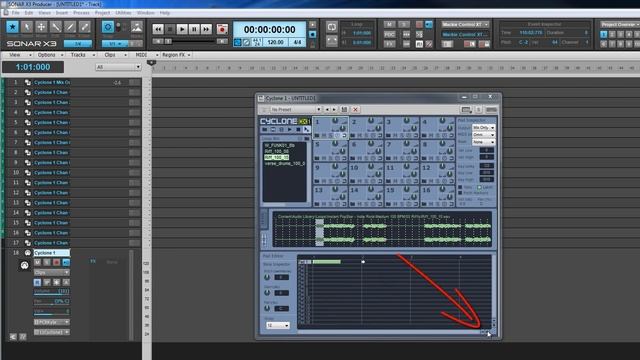The width and height of the screenshot is (640, 360).
Task: Open Cyclone 'No Preset' preset dropdown
Action: pyautogui.click(x=295, y=109)
